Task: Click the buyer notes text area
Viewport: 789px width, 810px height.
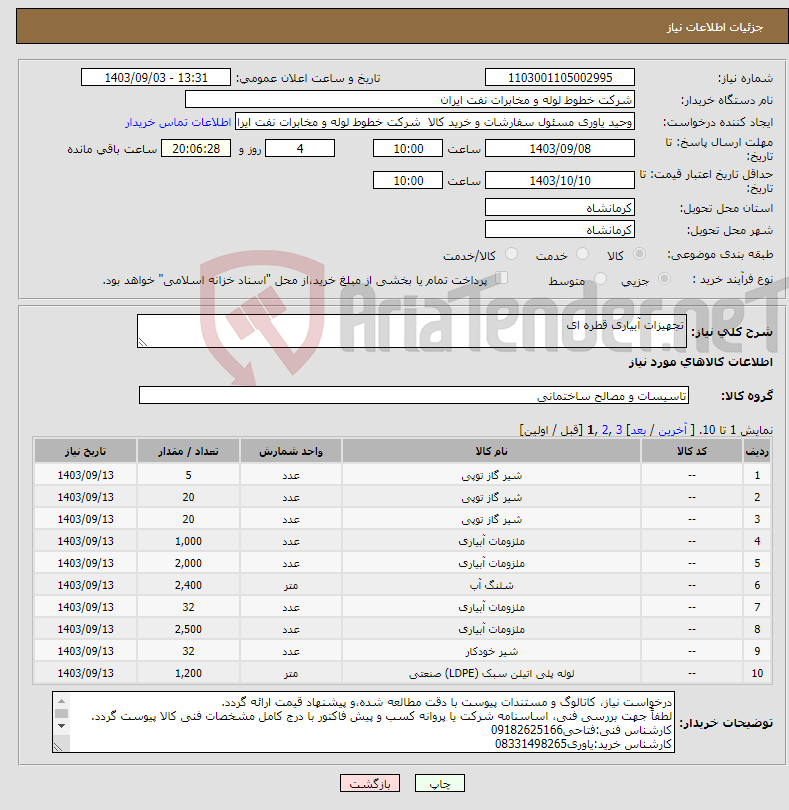Action: (363, 722)
